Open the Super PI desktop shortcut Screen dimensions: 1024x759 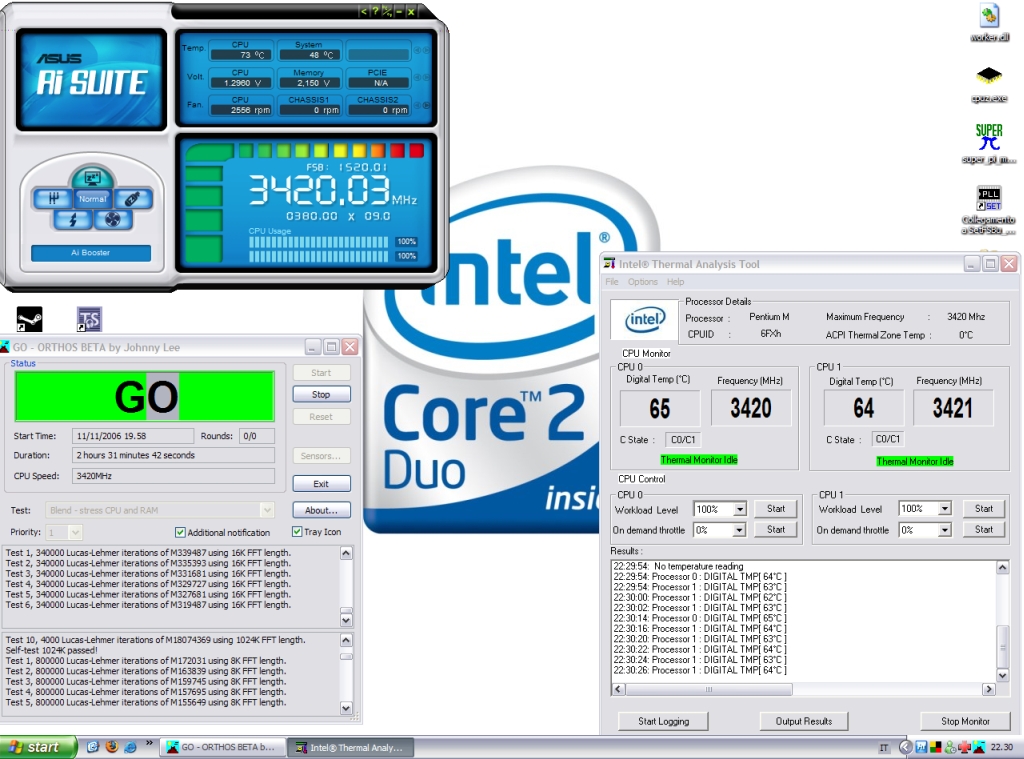point(989,143)
